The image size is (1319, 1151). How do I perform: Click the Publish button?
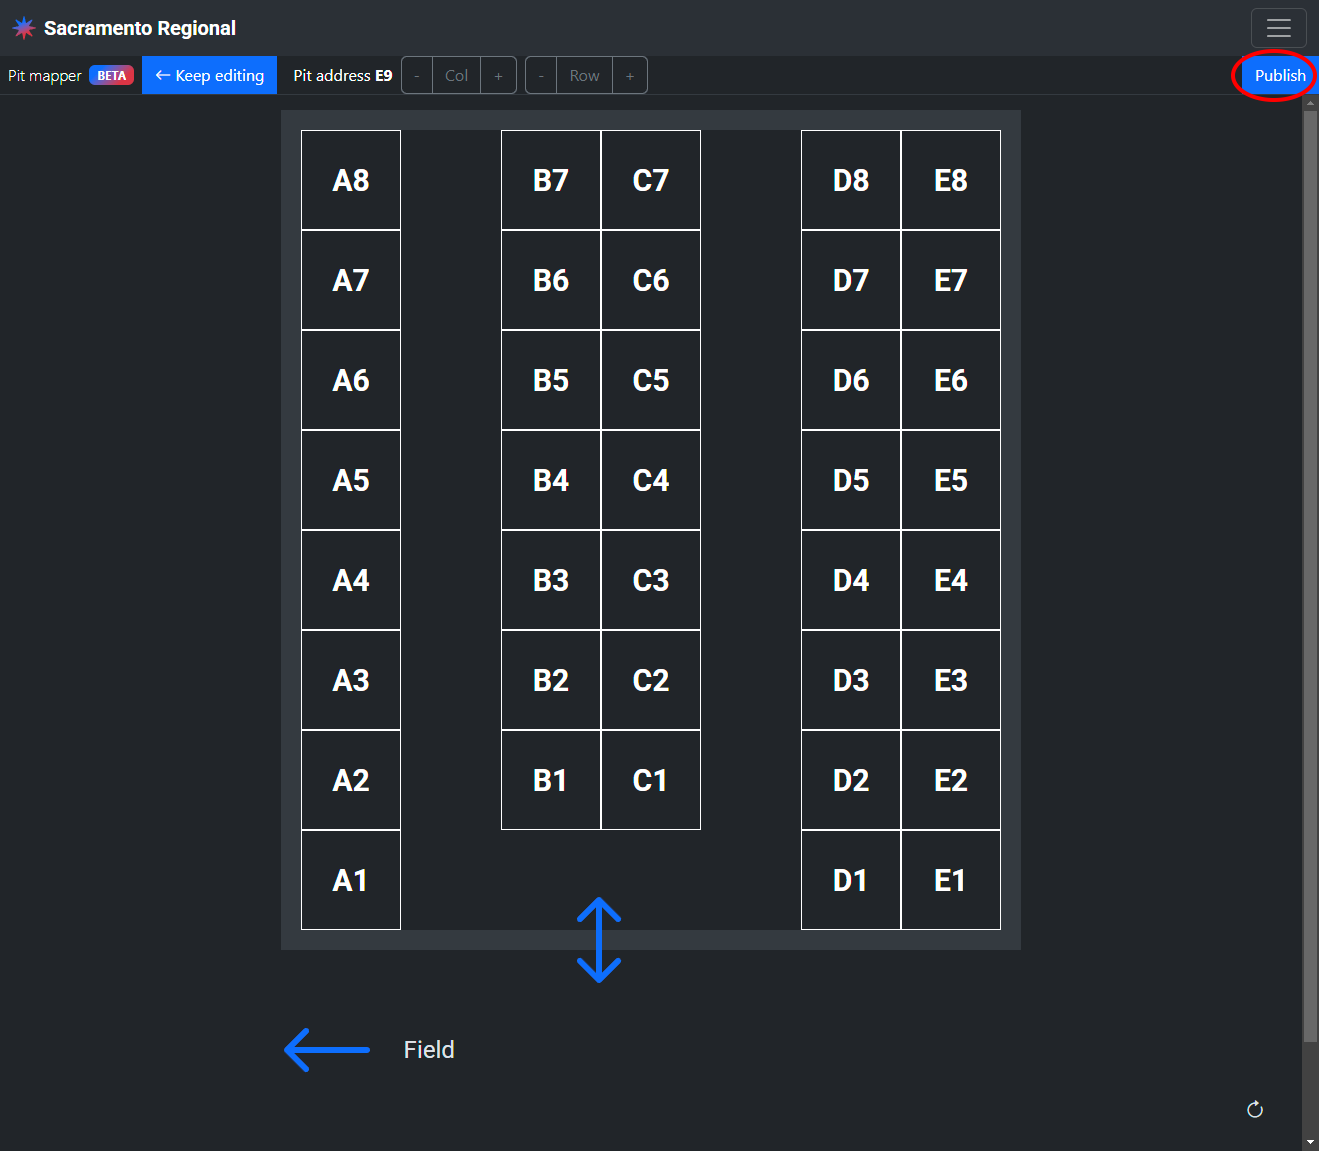point(1279,76)
